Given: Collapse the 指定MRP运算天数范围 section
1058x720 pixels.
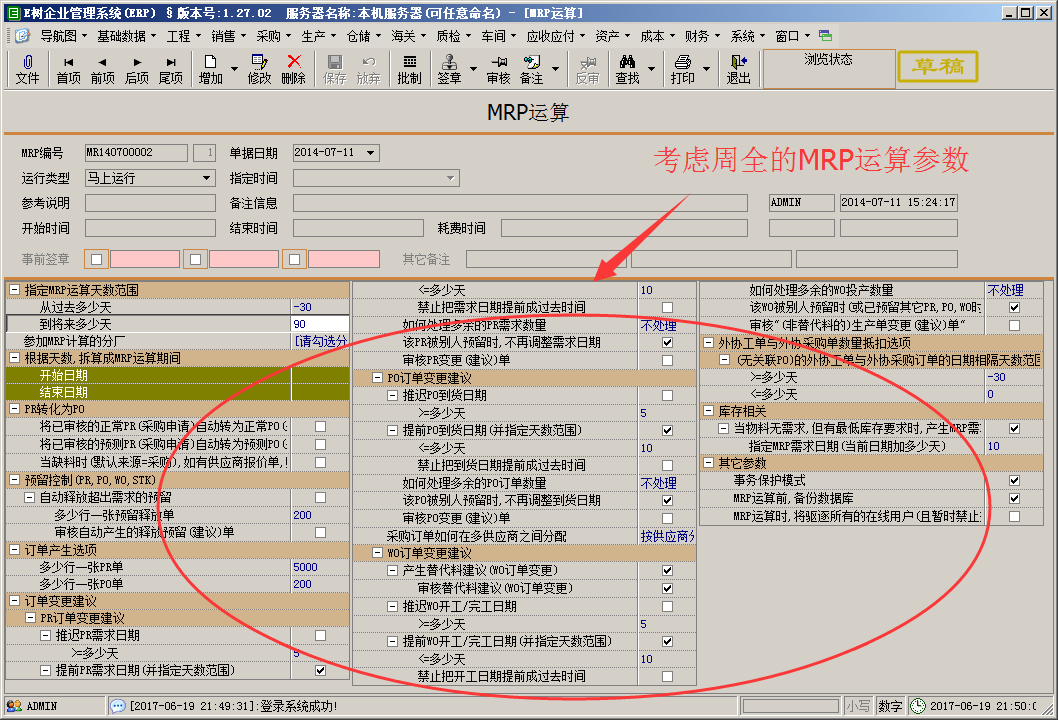Looking at the screenshot, I should 14,290.
